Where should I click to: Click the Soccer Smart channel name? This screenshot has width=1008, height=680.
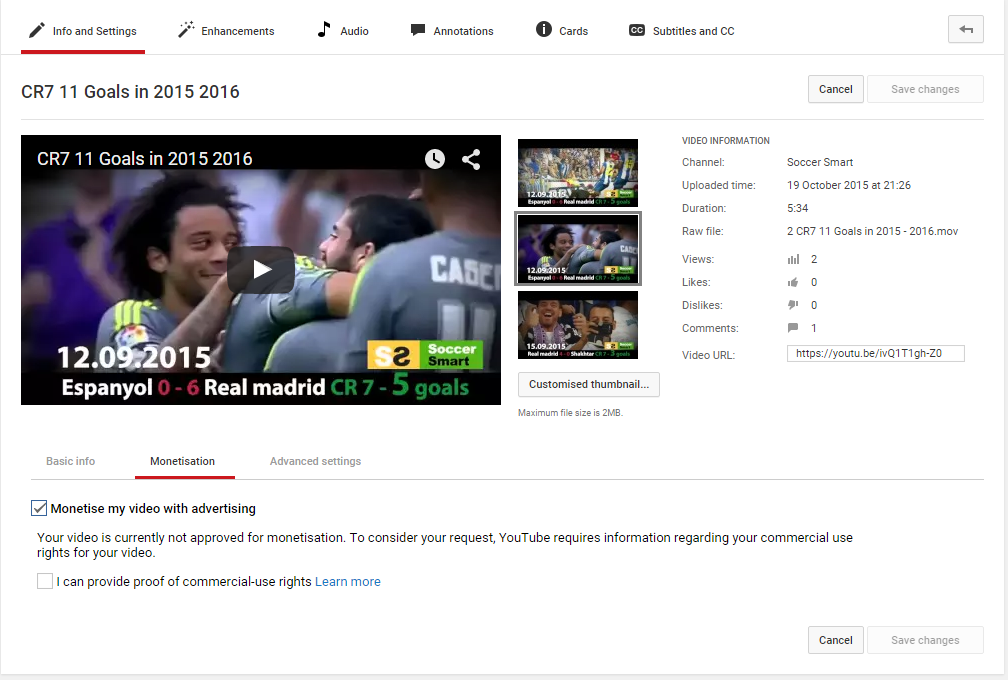[820, 163]
